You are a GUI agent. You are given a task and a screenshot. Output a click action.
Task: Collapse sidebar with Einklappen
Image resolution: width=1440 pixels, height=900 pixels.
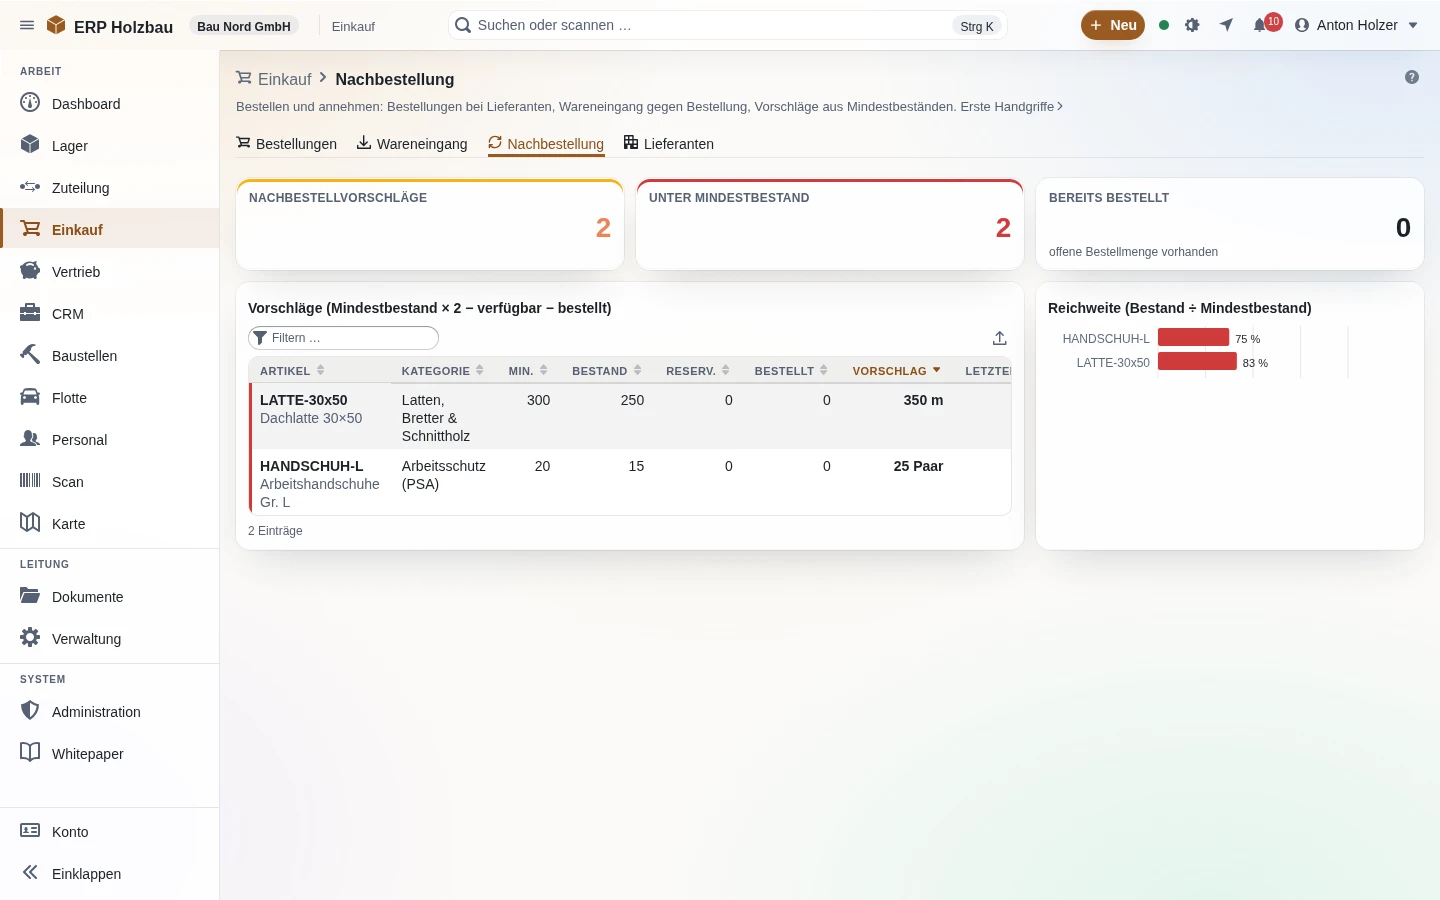(x=110, y=873)
